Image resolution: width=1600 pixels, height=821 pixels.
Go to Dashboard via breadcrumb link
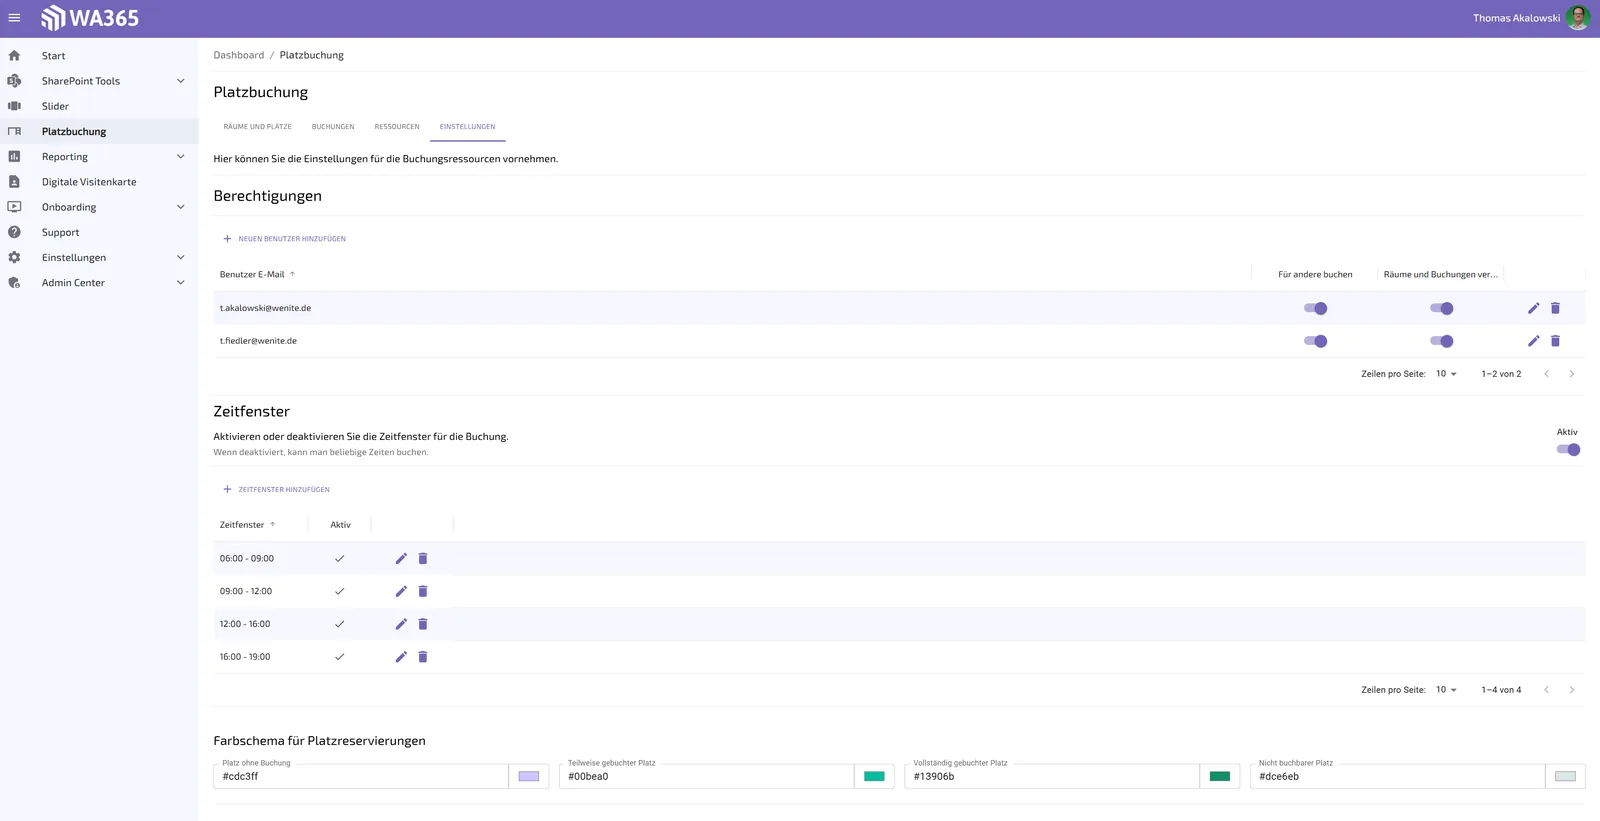point(239,55)
